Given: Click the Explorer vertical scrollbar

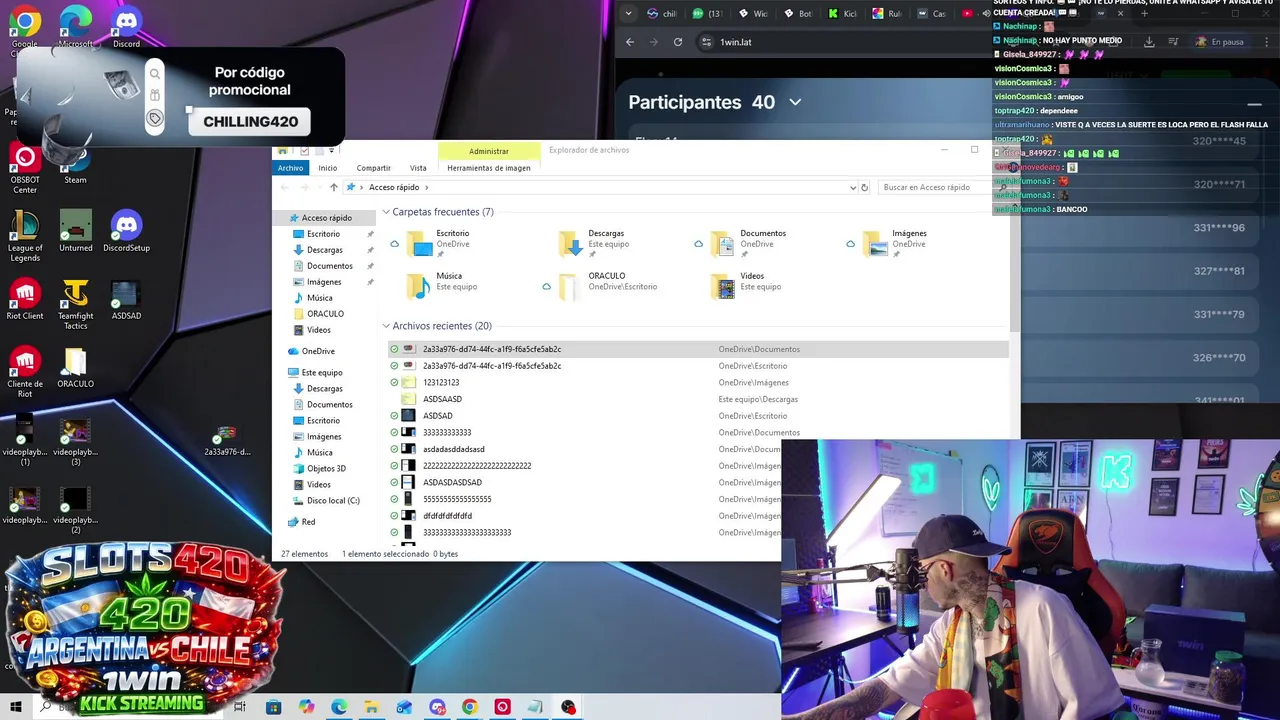Looking at the screenshot, I should coord(1014,270).
